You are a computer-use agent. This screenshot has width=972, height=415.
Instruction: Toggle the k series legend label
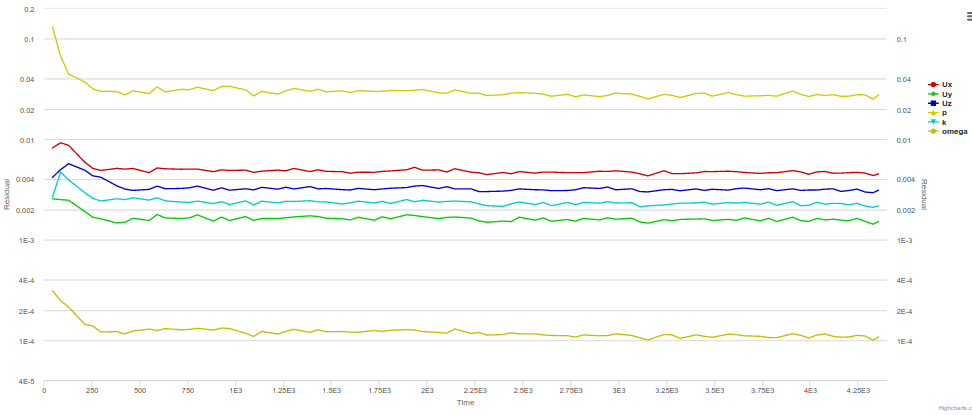tap(944, 122)
